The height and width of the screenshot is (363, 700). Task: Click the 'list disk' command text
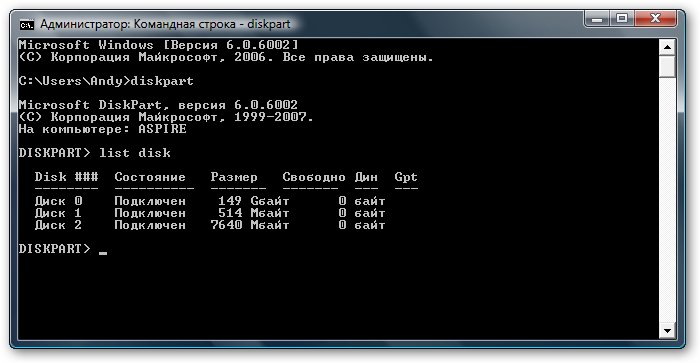click(x=135, y=153)
